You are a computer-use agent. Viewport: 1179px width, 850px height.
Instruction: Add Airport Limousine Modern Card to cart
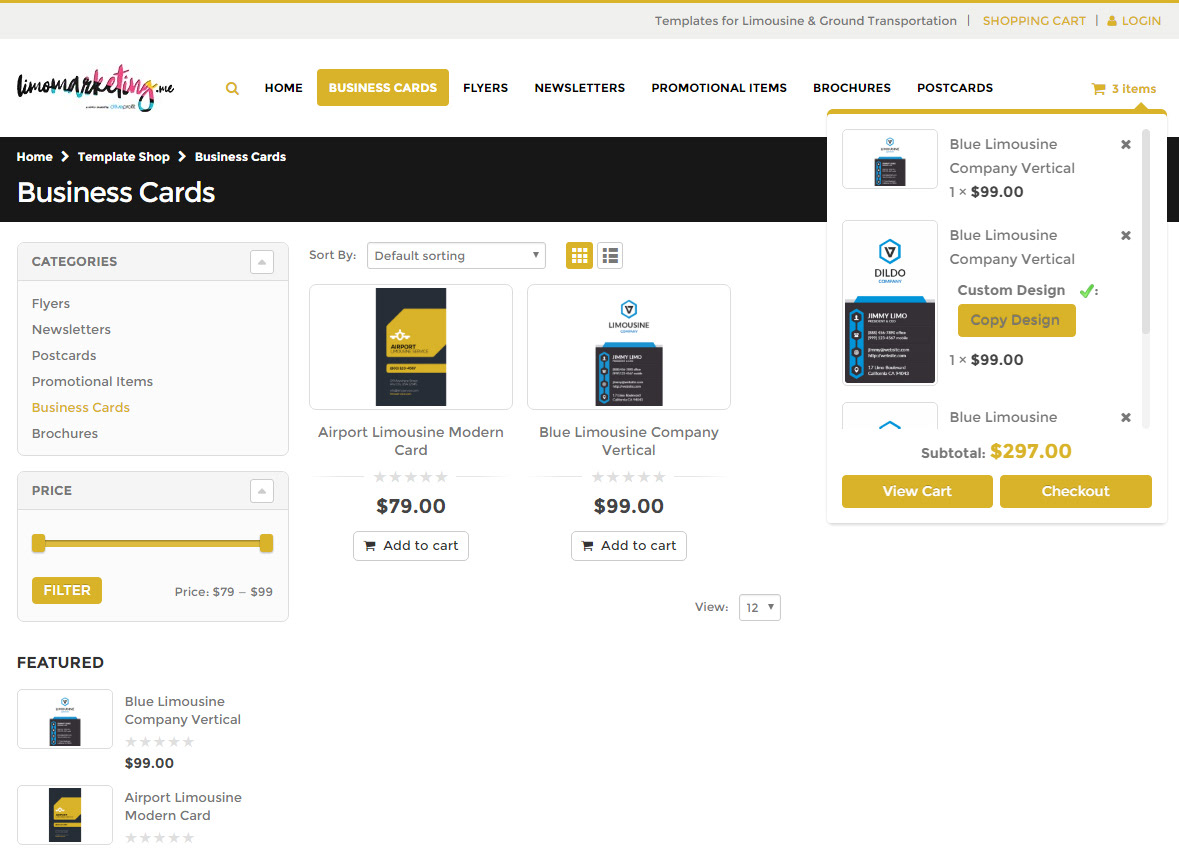(x=411, y=546)
